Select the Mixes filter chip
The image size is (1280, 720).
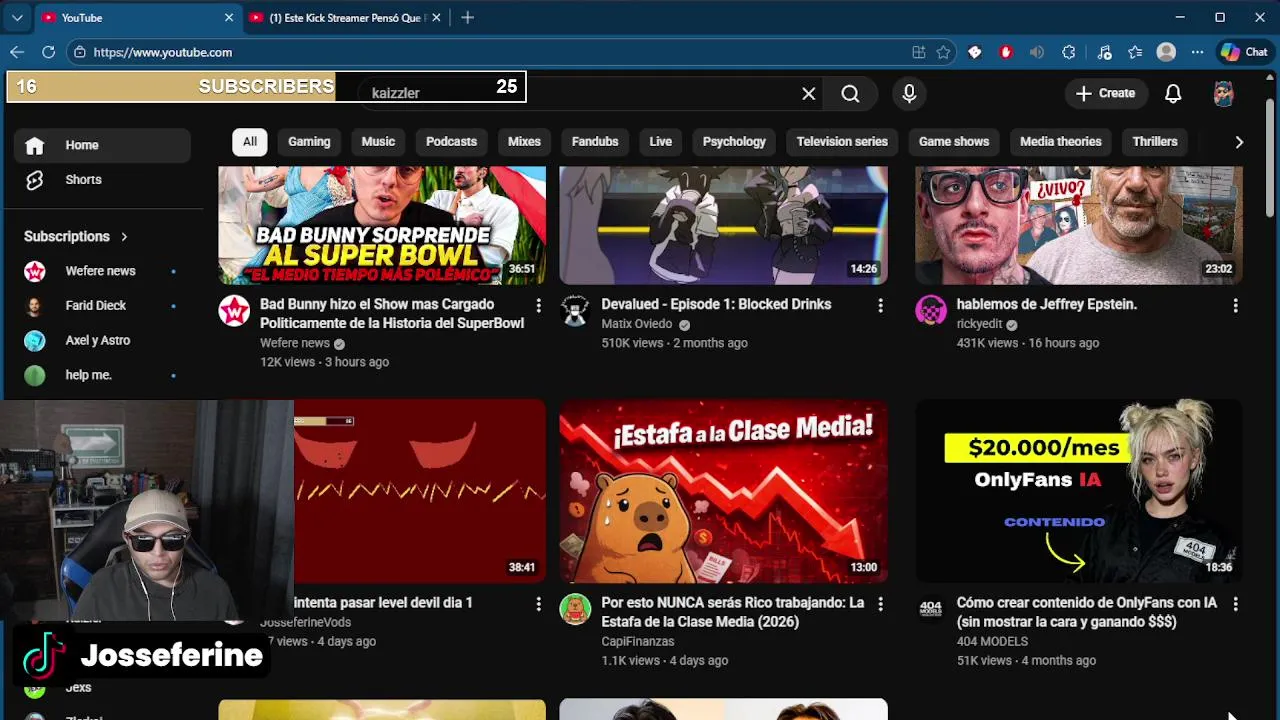524,141
